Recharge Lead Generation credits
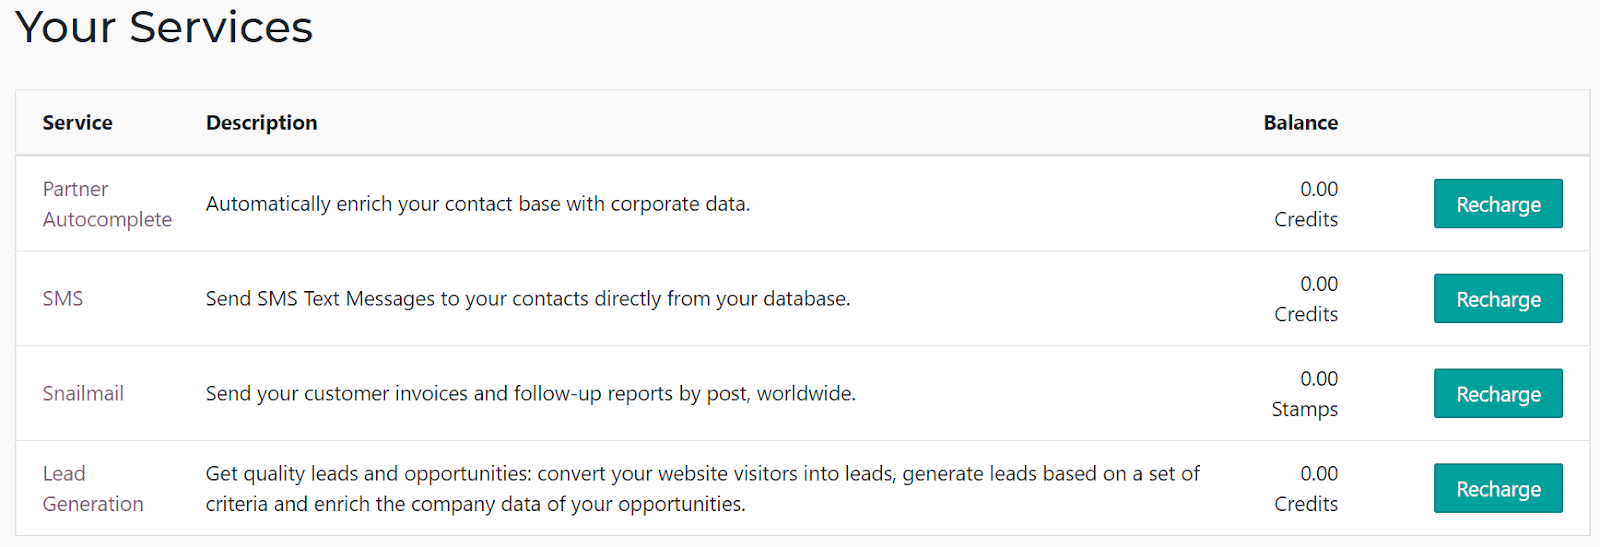1600x547 pixels. click(x=1497, y=489)
